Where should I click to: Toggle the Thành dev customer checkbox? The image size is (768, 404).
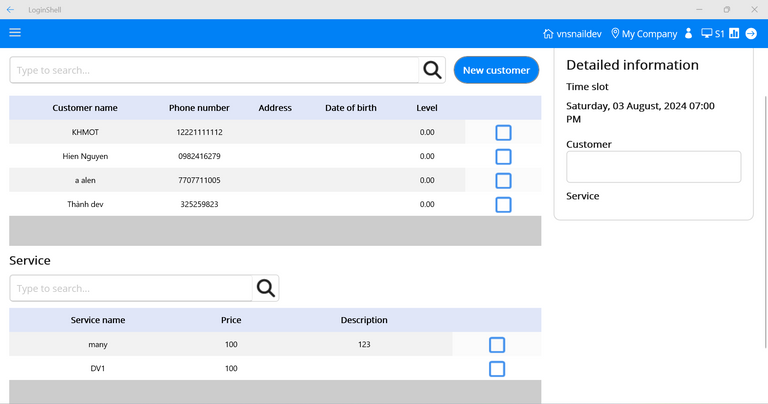(x=503, y=204)
